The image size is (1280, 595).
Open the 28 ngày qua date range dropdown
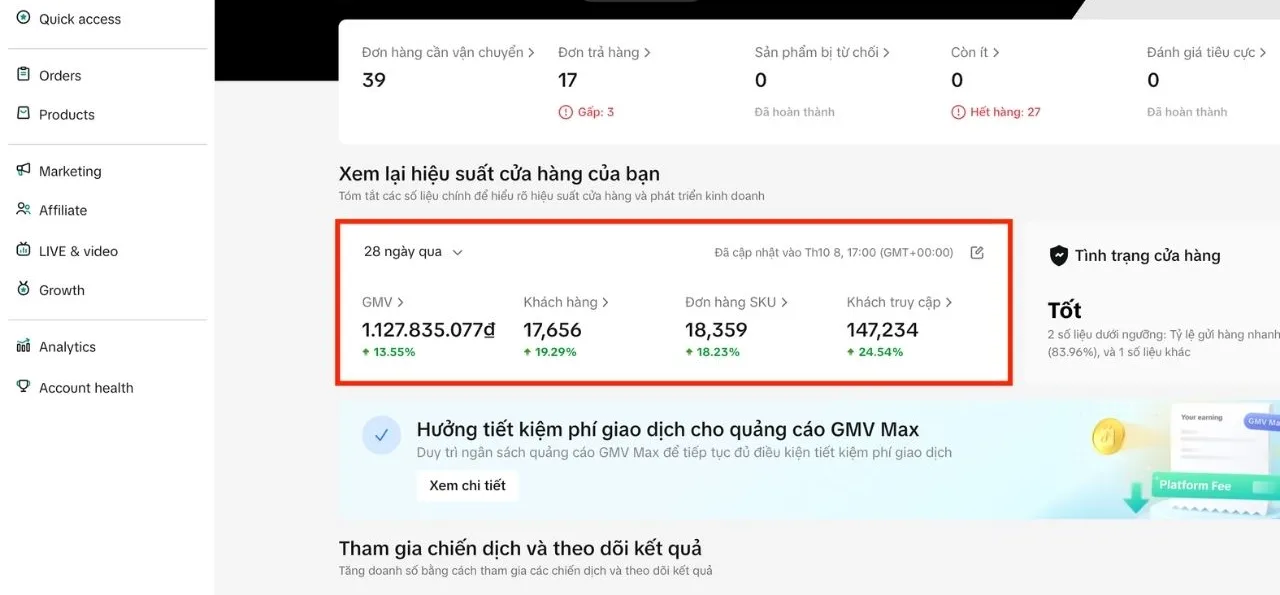(413, 252)
